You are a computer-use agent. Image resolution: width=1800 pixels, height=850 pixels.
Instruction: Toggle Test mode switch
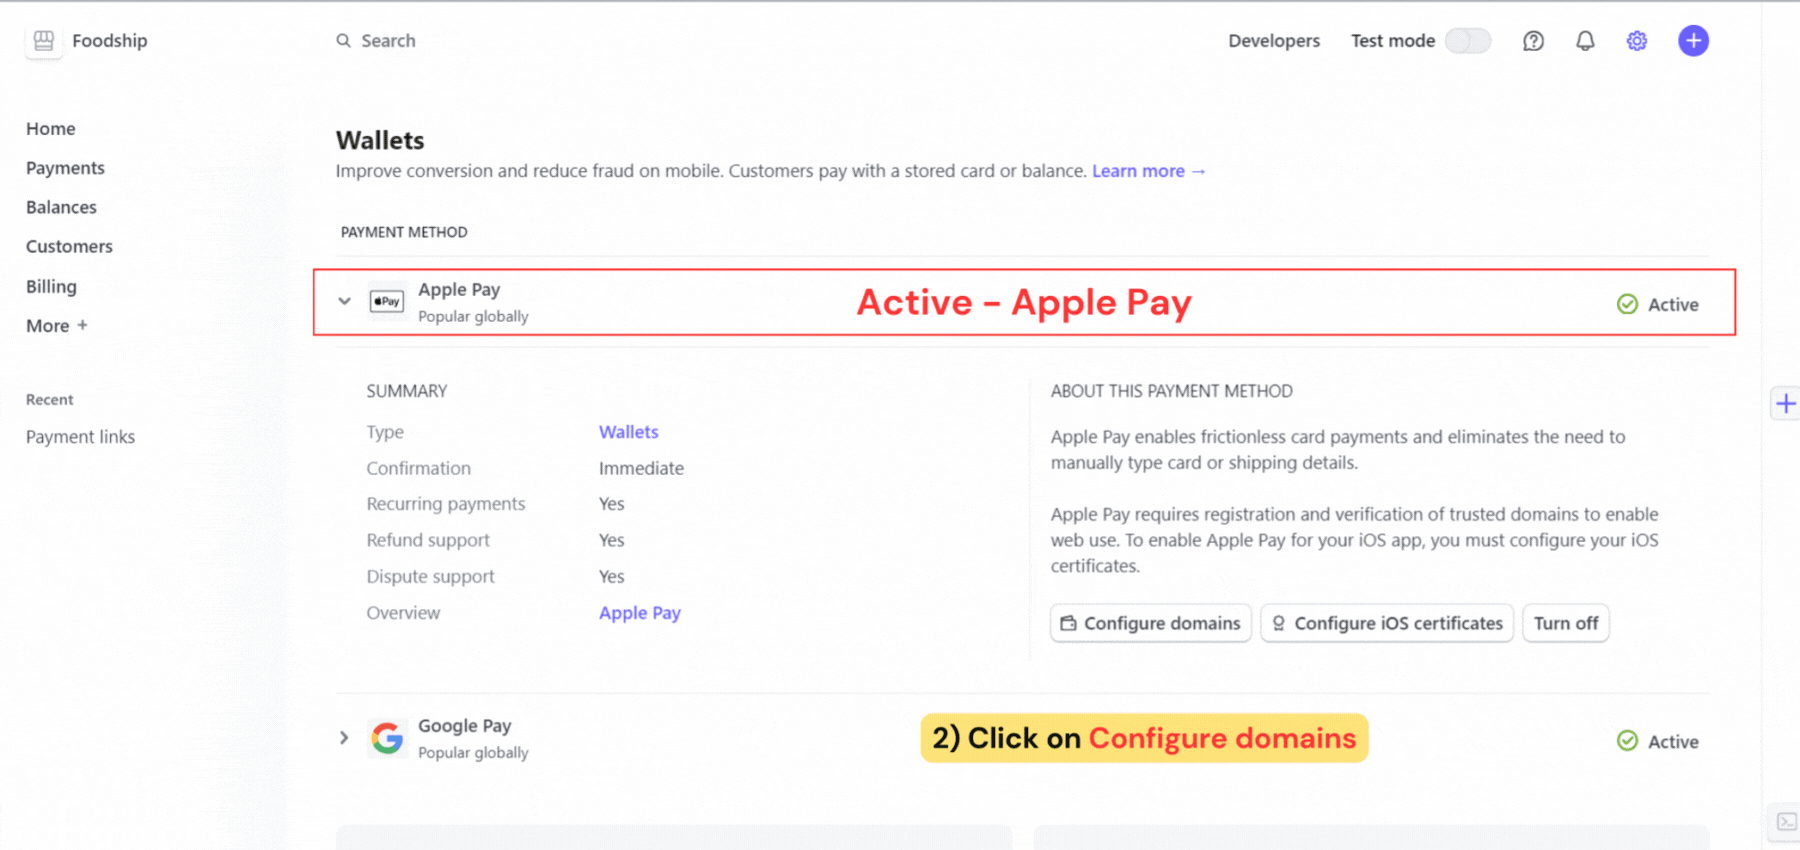[1467, 41]
